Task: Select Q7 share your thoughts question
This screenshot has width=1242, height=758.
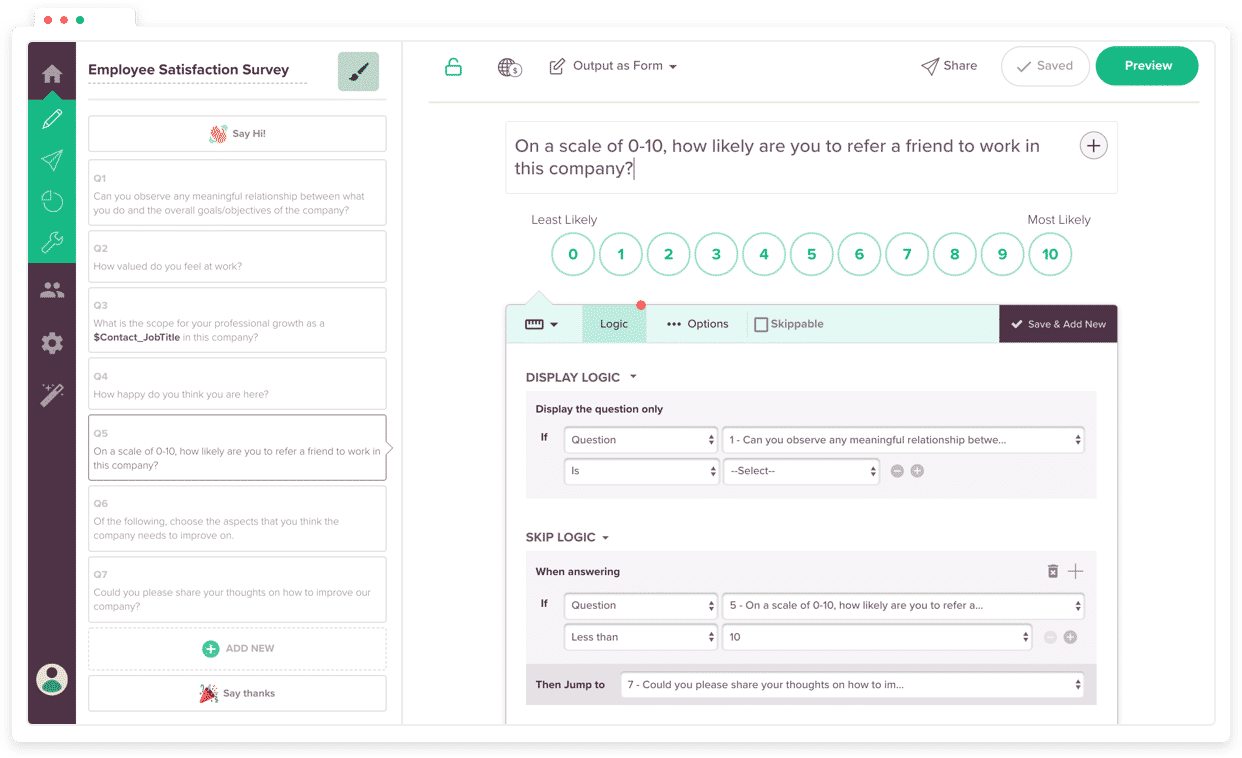Action: (x=237, y=589)
